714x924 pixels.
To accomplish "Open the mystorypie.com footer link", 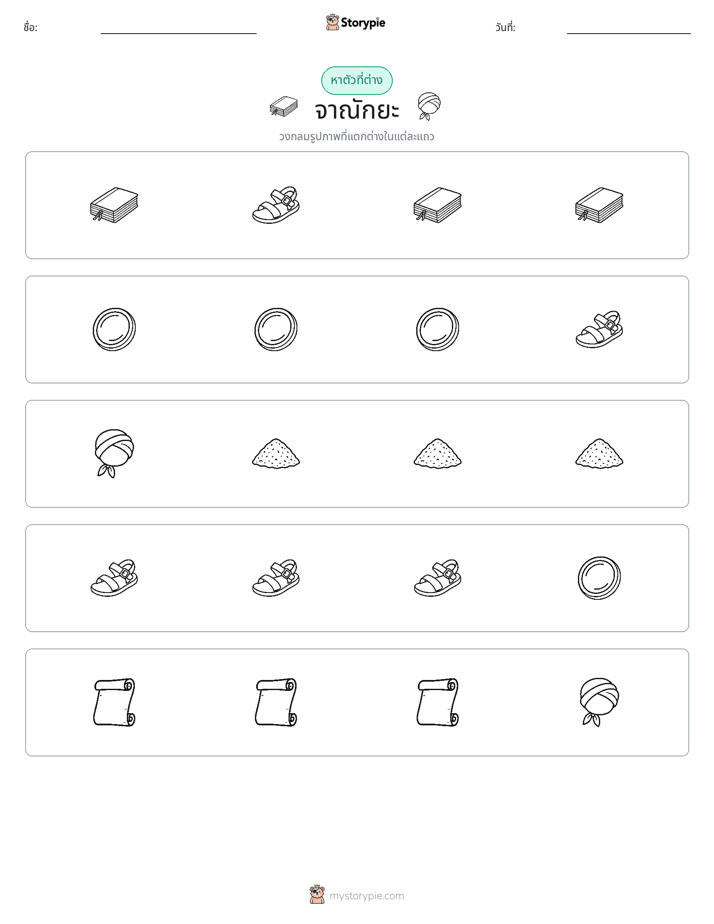I will coord(357,895).
